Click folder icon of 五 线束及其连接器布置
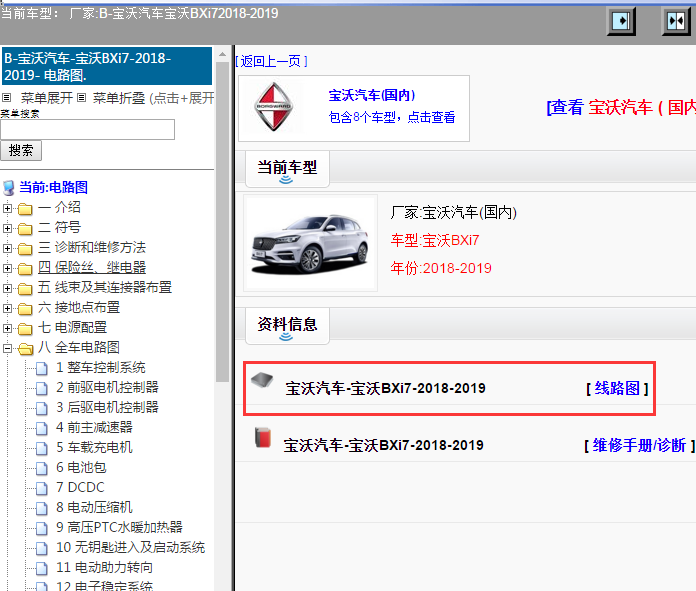 [x=25, y=288]
